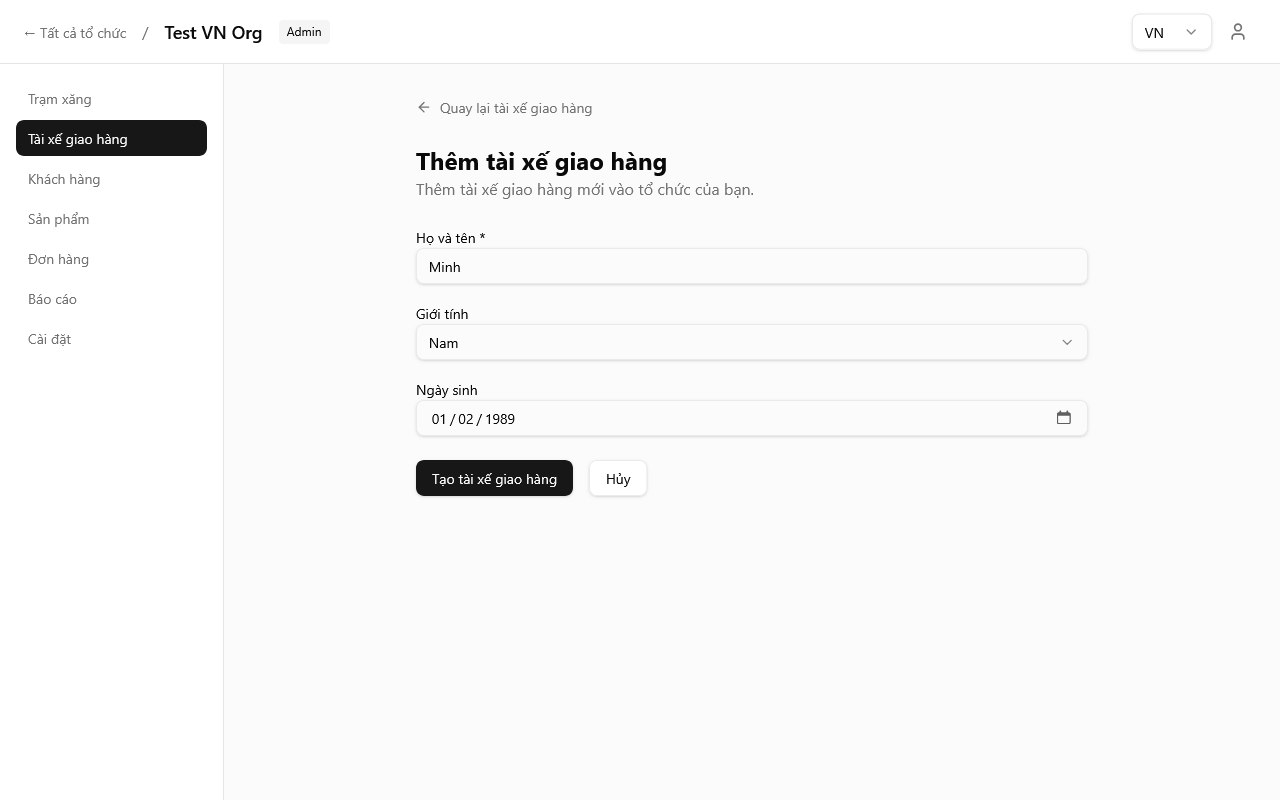Open Cài đặt settings page
1280x800 pixels.
click(x=50, y=339)
